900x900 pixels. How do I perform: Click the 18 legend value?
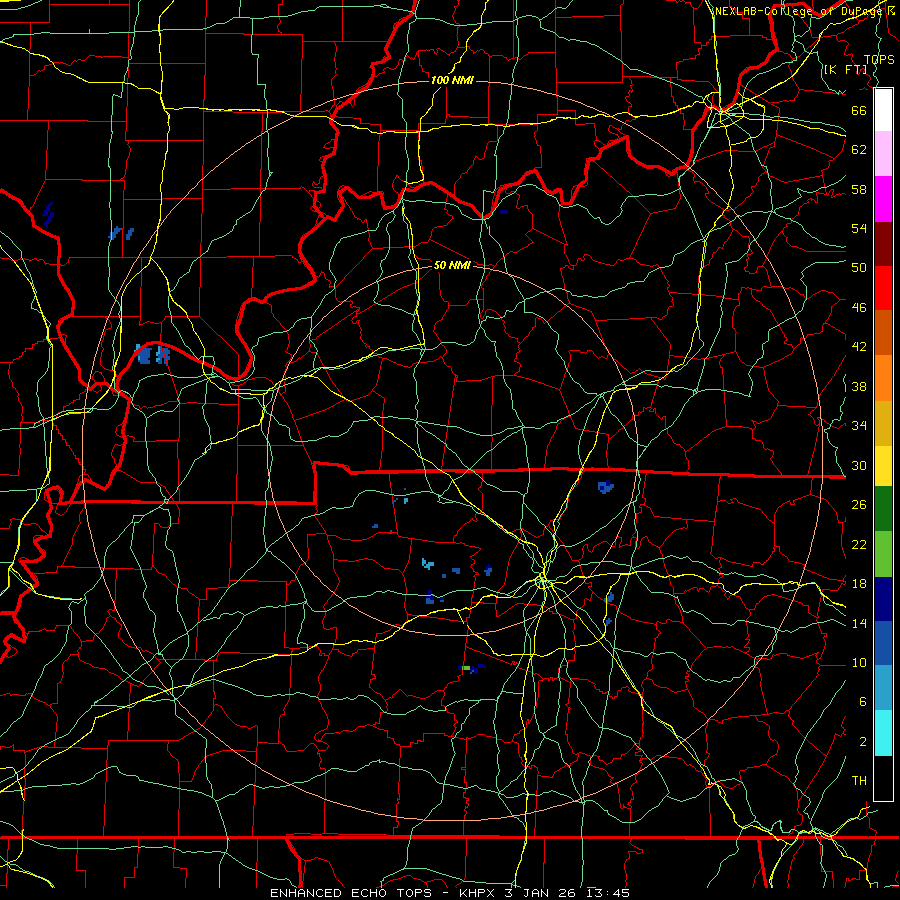click(859, 584)
